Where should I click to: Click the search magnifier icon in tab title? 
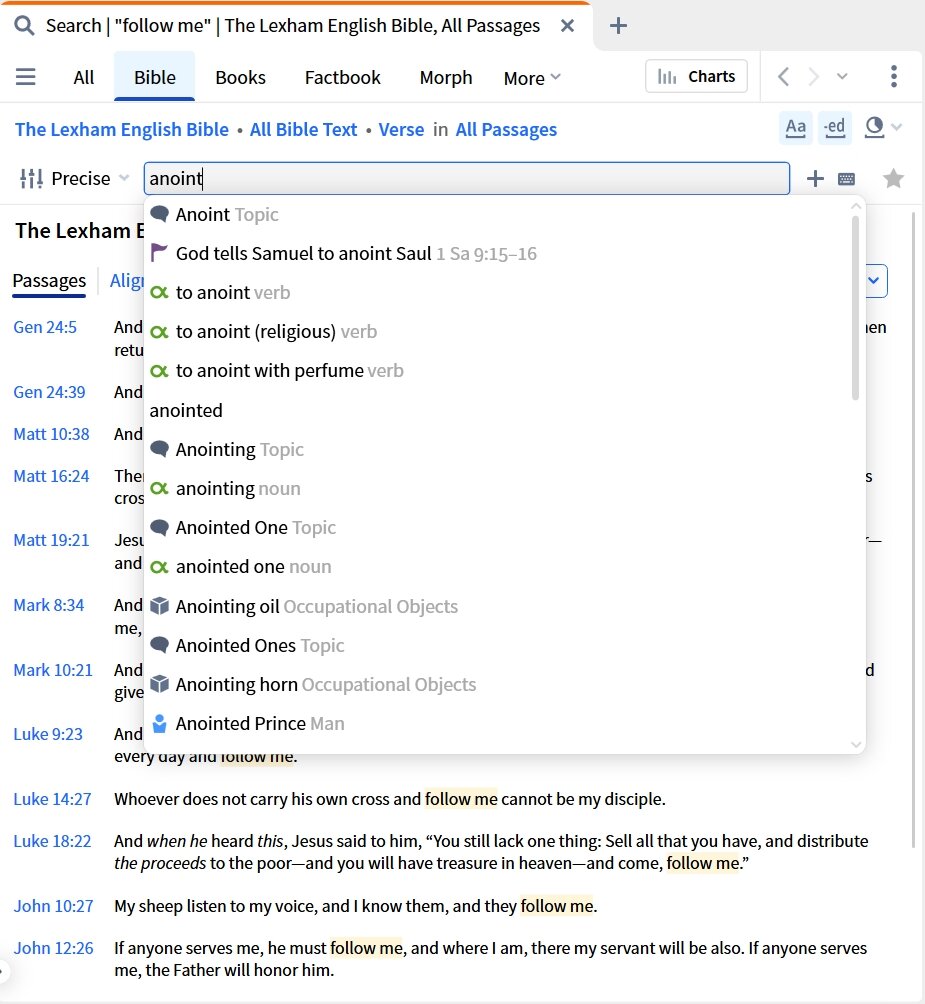[24, 26]
